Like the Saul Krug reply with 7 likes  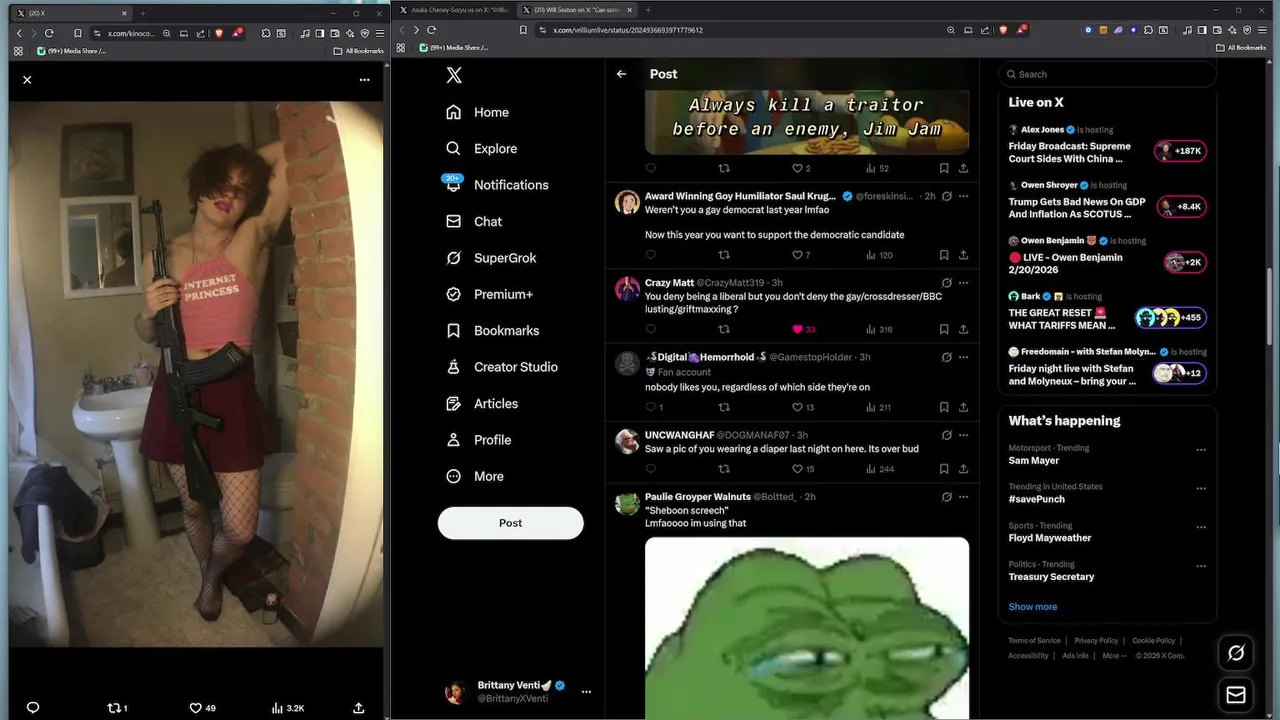pyautogui.click(x=801, y=255)
